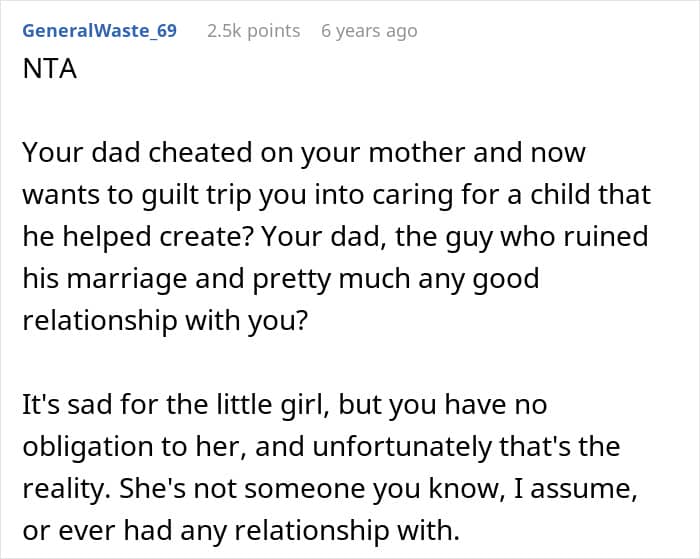This screenshot has width=700, height=559.
Task: Click the "6 years ago" timestamp
Action: (x=369, y=31)
